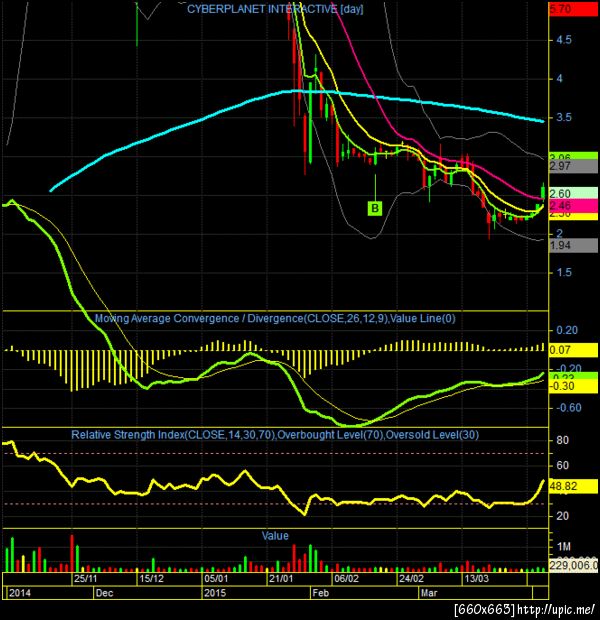
Task: Click the 80 RSI axis label
Action: coord(562,440)
